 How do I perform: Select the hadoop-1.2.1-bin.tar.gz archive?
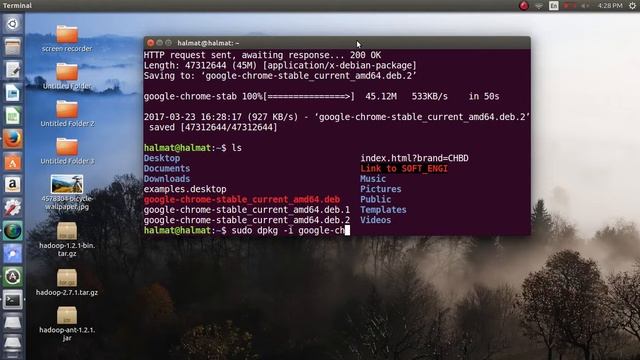pyautogui.click(x=67, y=239)
